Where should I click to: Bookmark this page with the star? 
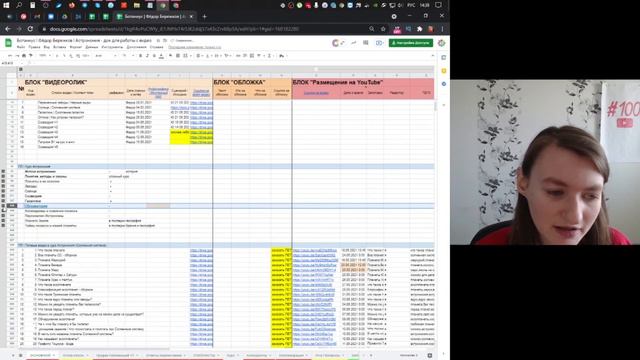tap(383, 29)
